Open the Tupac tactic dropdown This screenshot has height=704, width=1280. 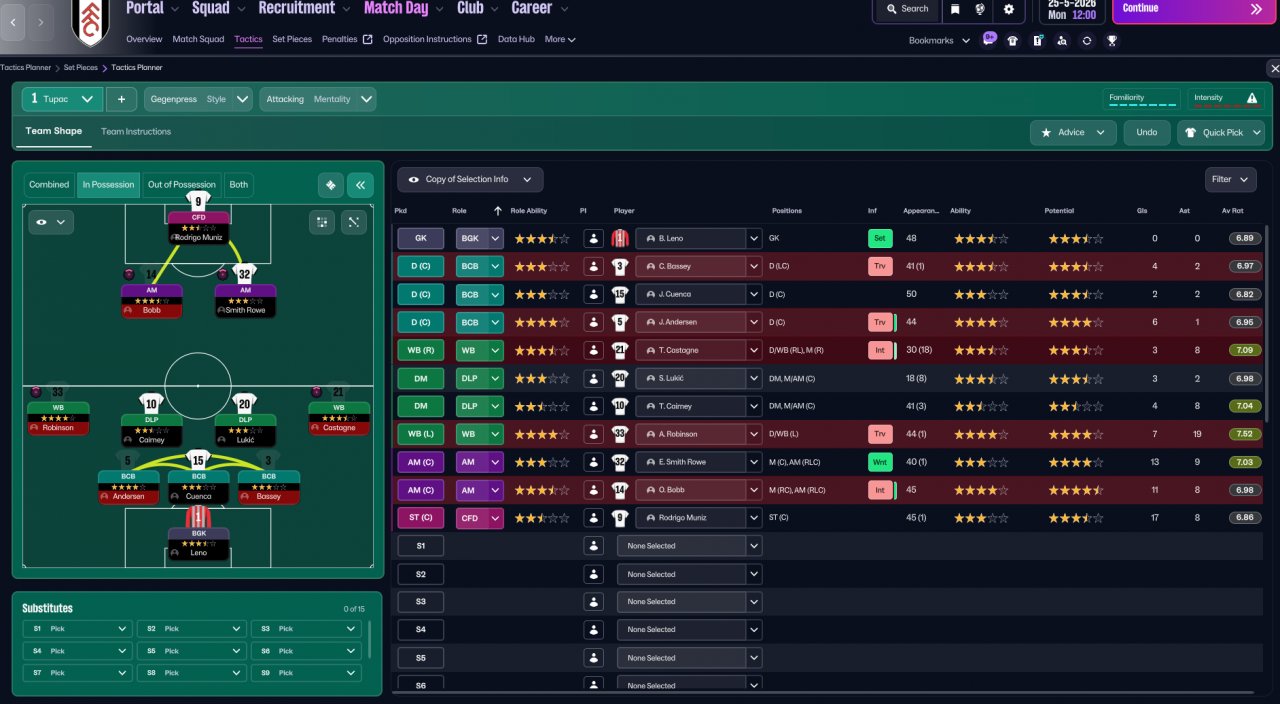pyautogui.click(x=62, y=99)
